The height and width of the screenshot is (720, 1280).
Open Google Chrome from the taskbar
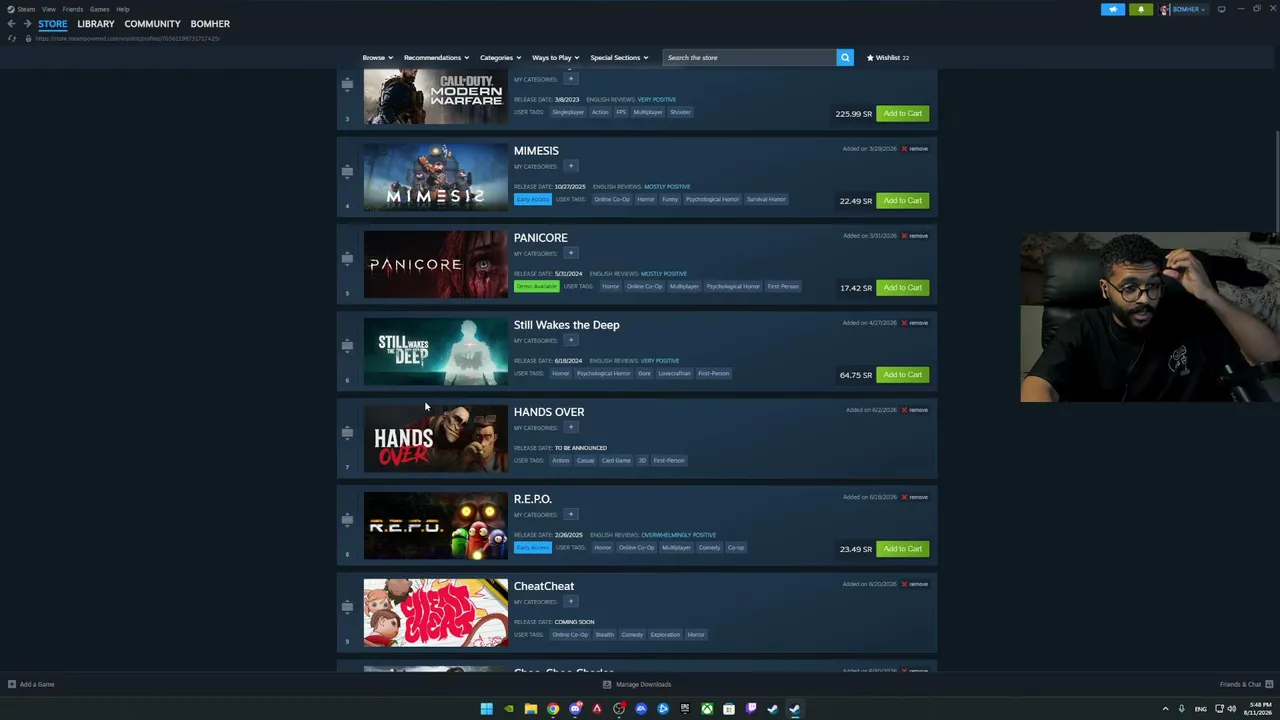552,709
